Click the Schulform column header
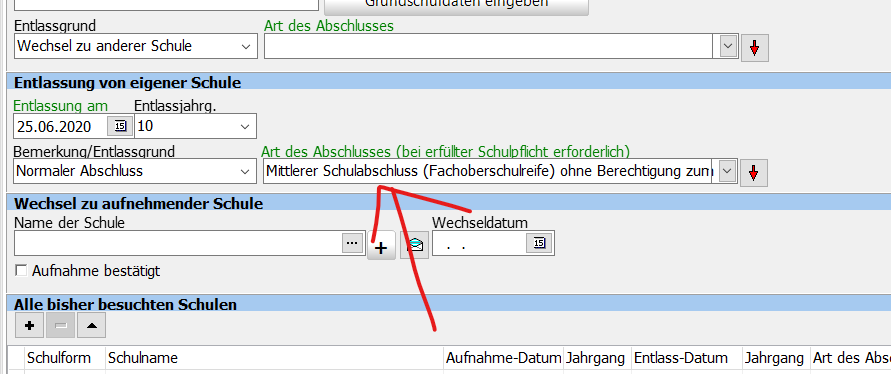Image resolution: width=891 pixels, height=374 pixels. click(x=59, y=358)
